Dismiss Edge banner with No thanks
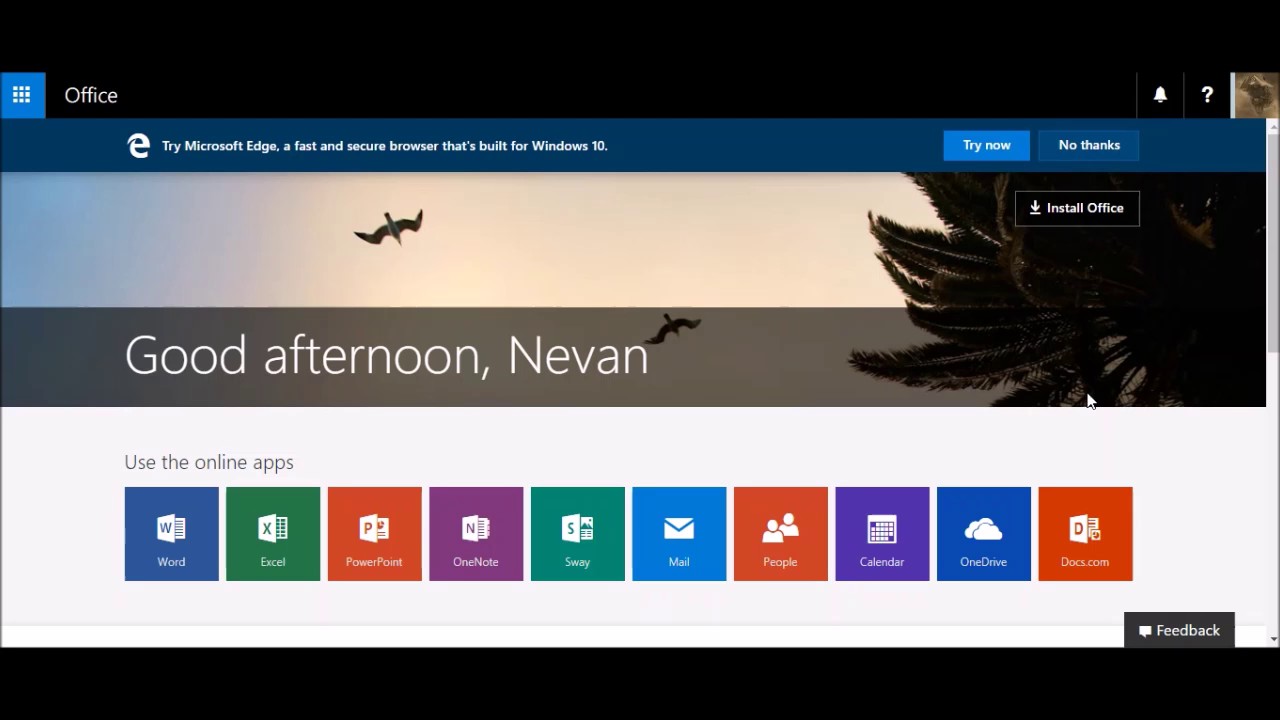The width and height of the screenshot is (1280, 720). click(x=1089, y=145)
